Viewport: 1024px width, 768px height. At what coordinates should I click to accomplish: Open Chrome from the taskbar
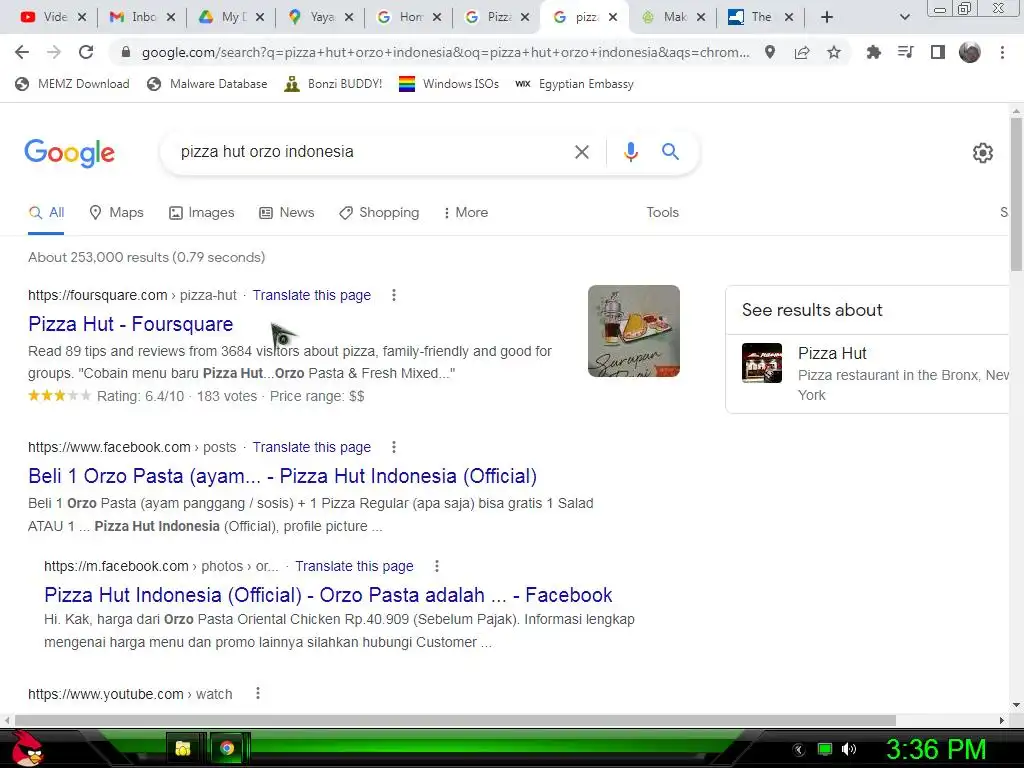pyautogui.click(x=227, y=748)
